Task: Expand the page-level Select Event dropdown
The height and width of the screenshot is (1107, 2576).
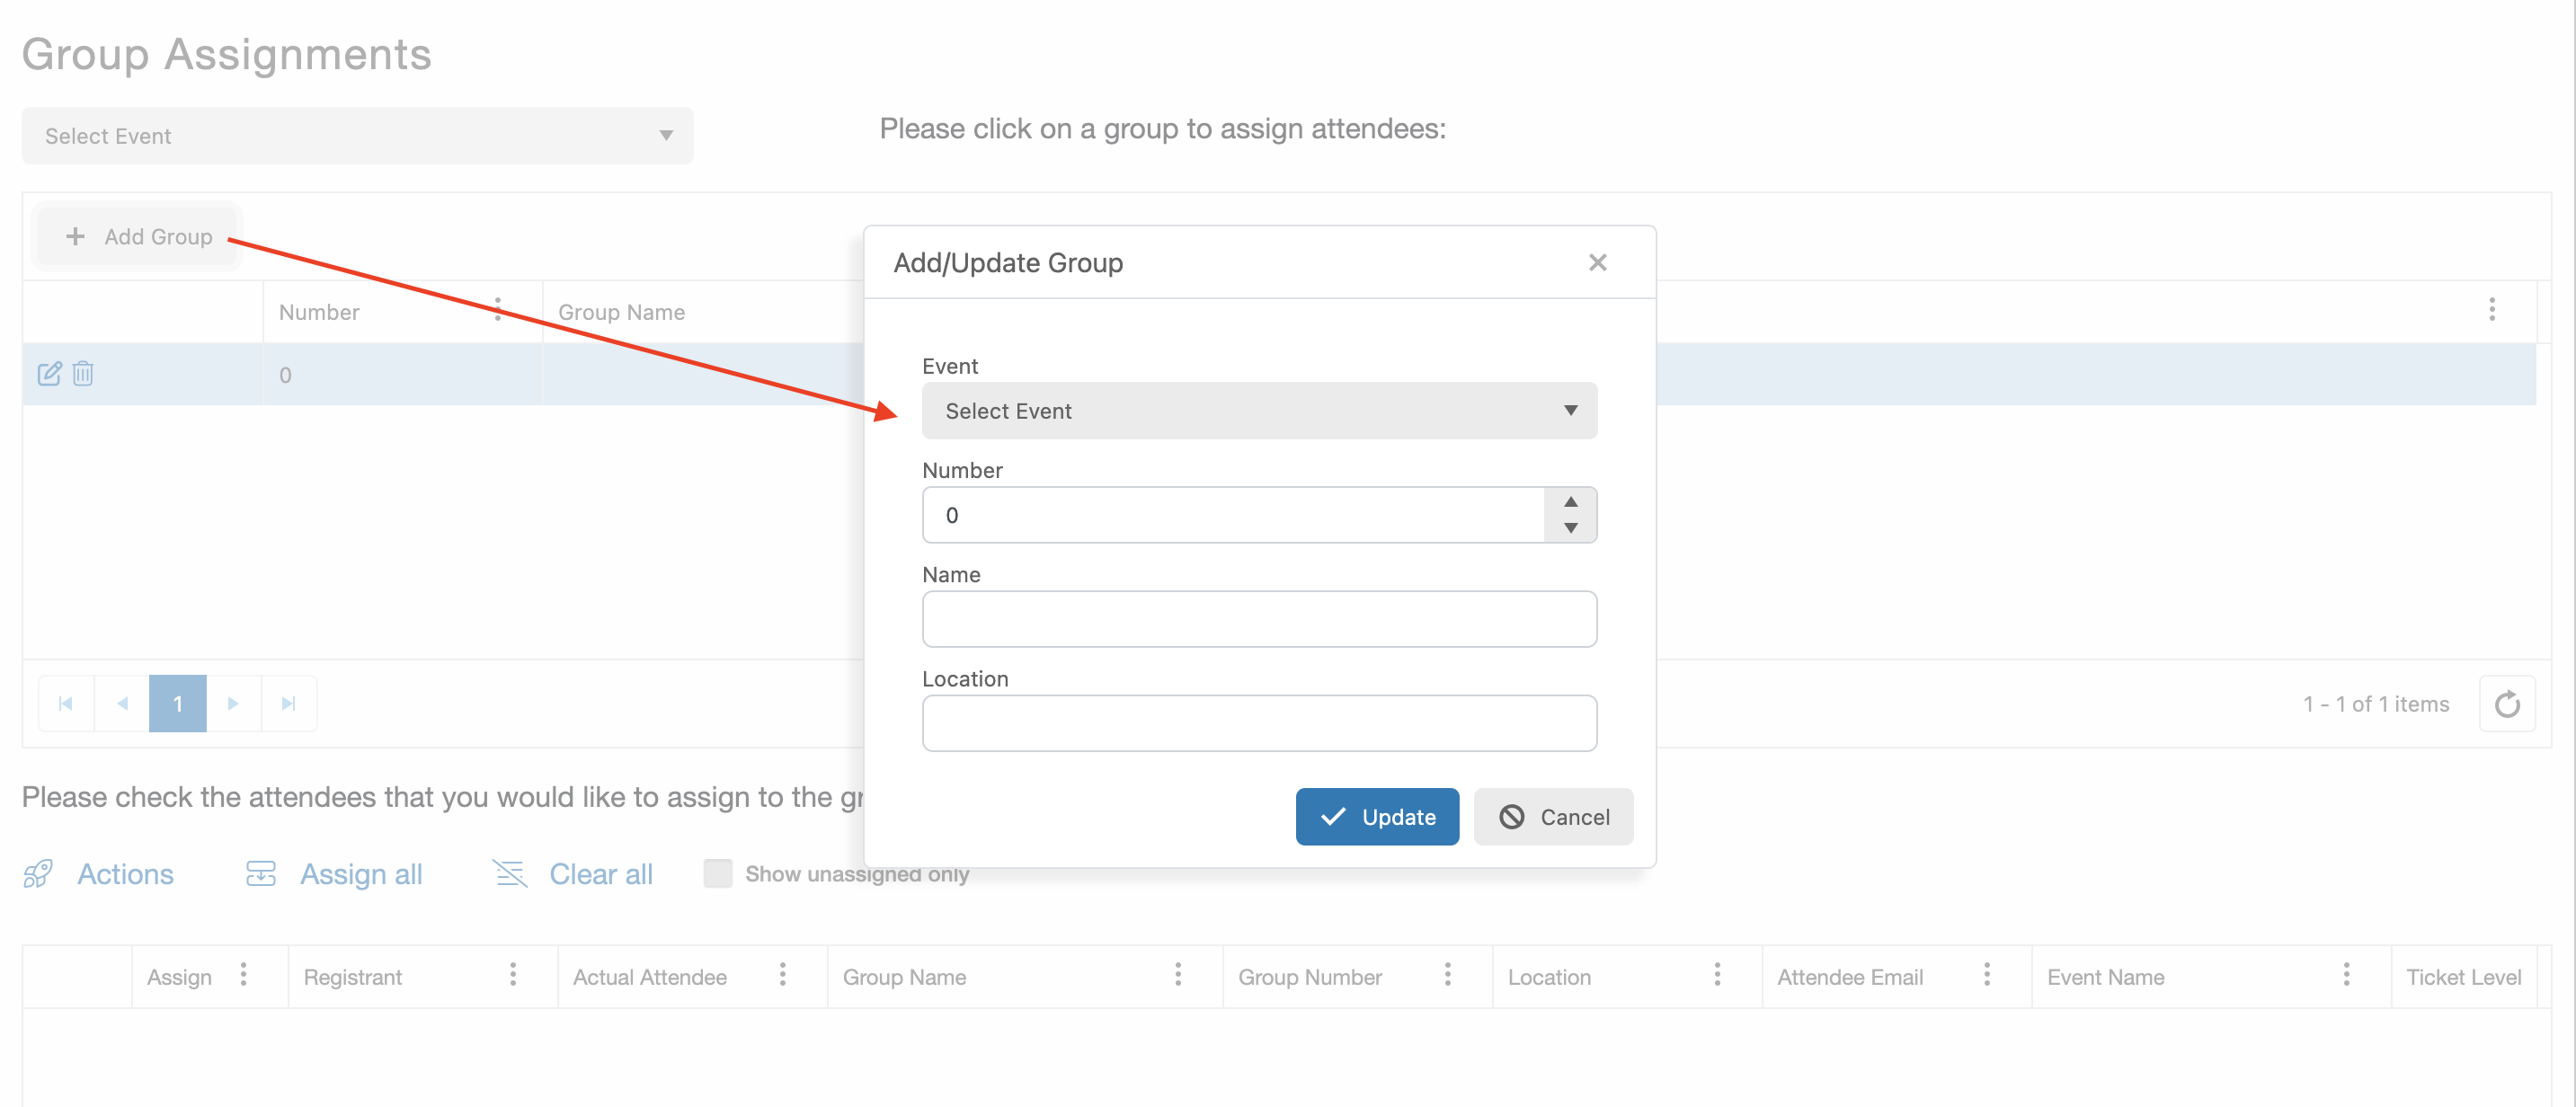Action: [357, 136]
